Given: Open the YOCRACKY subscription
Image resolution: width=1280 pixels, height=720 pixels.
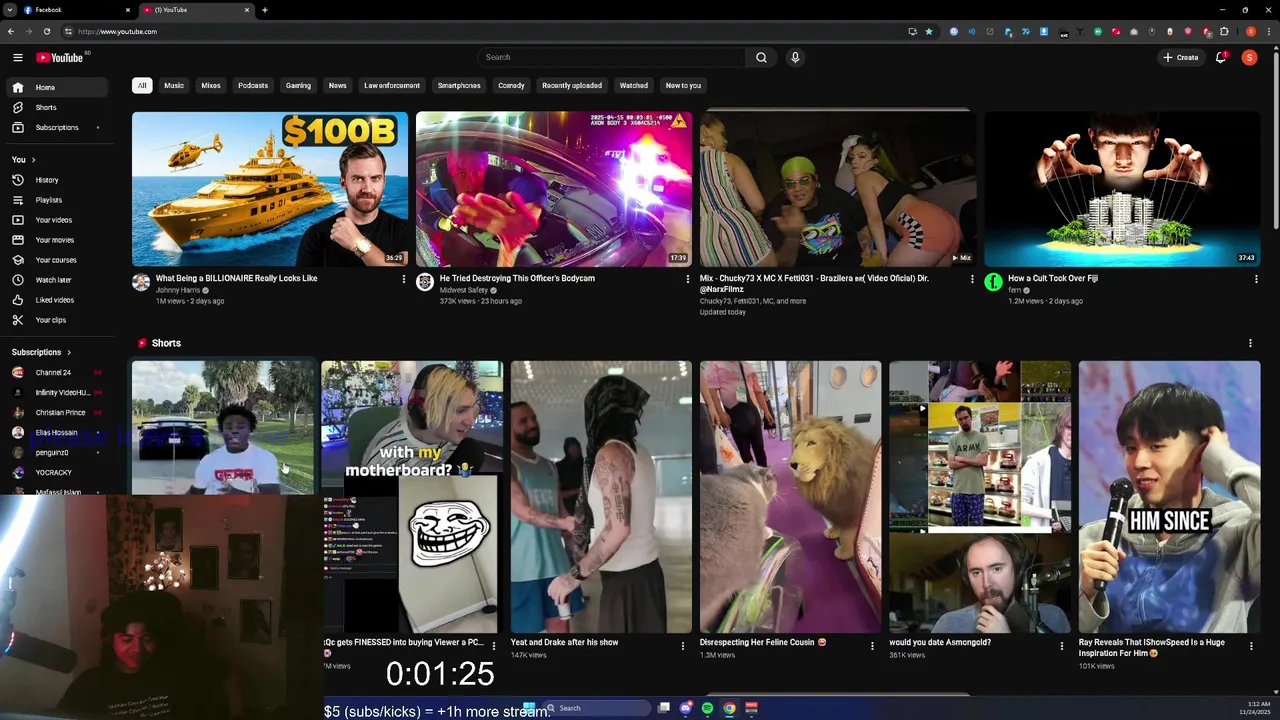Looking at the screenshot, I should [57, 472].
